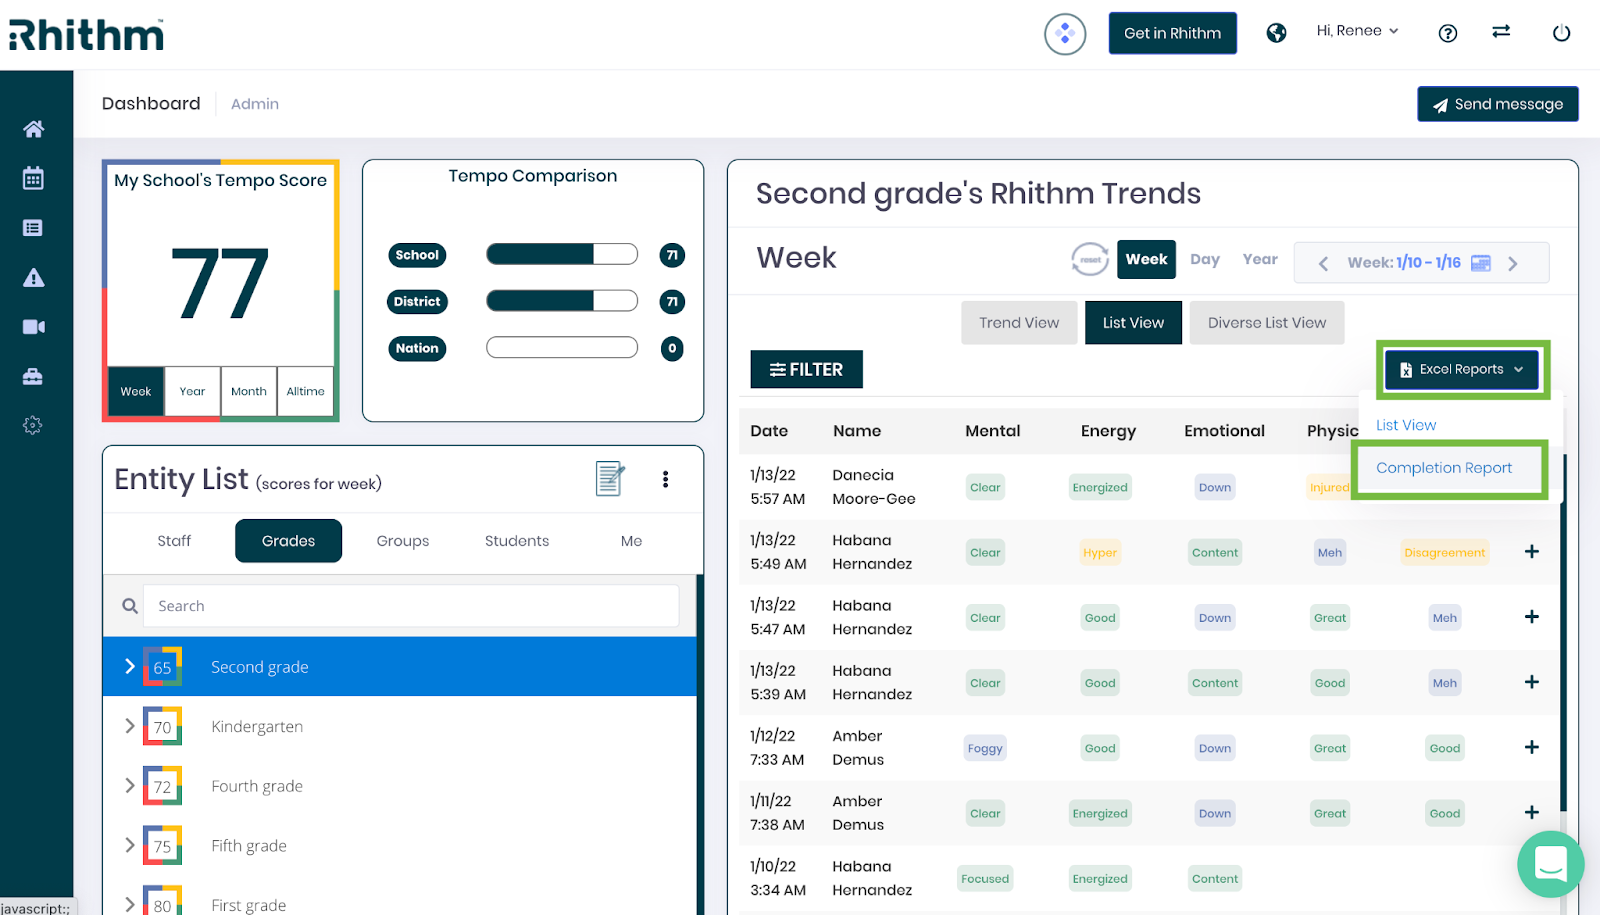Click the District tempo progress bar
This screenshot has height=915, width=1600.
tap(562, 301)
